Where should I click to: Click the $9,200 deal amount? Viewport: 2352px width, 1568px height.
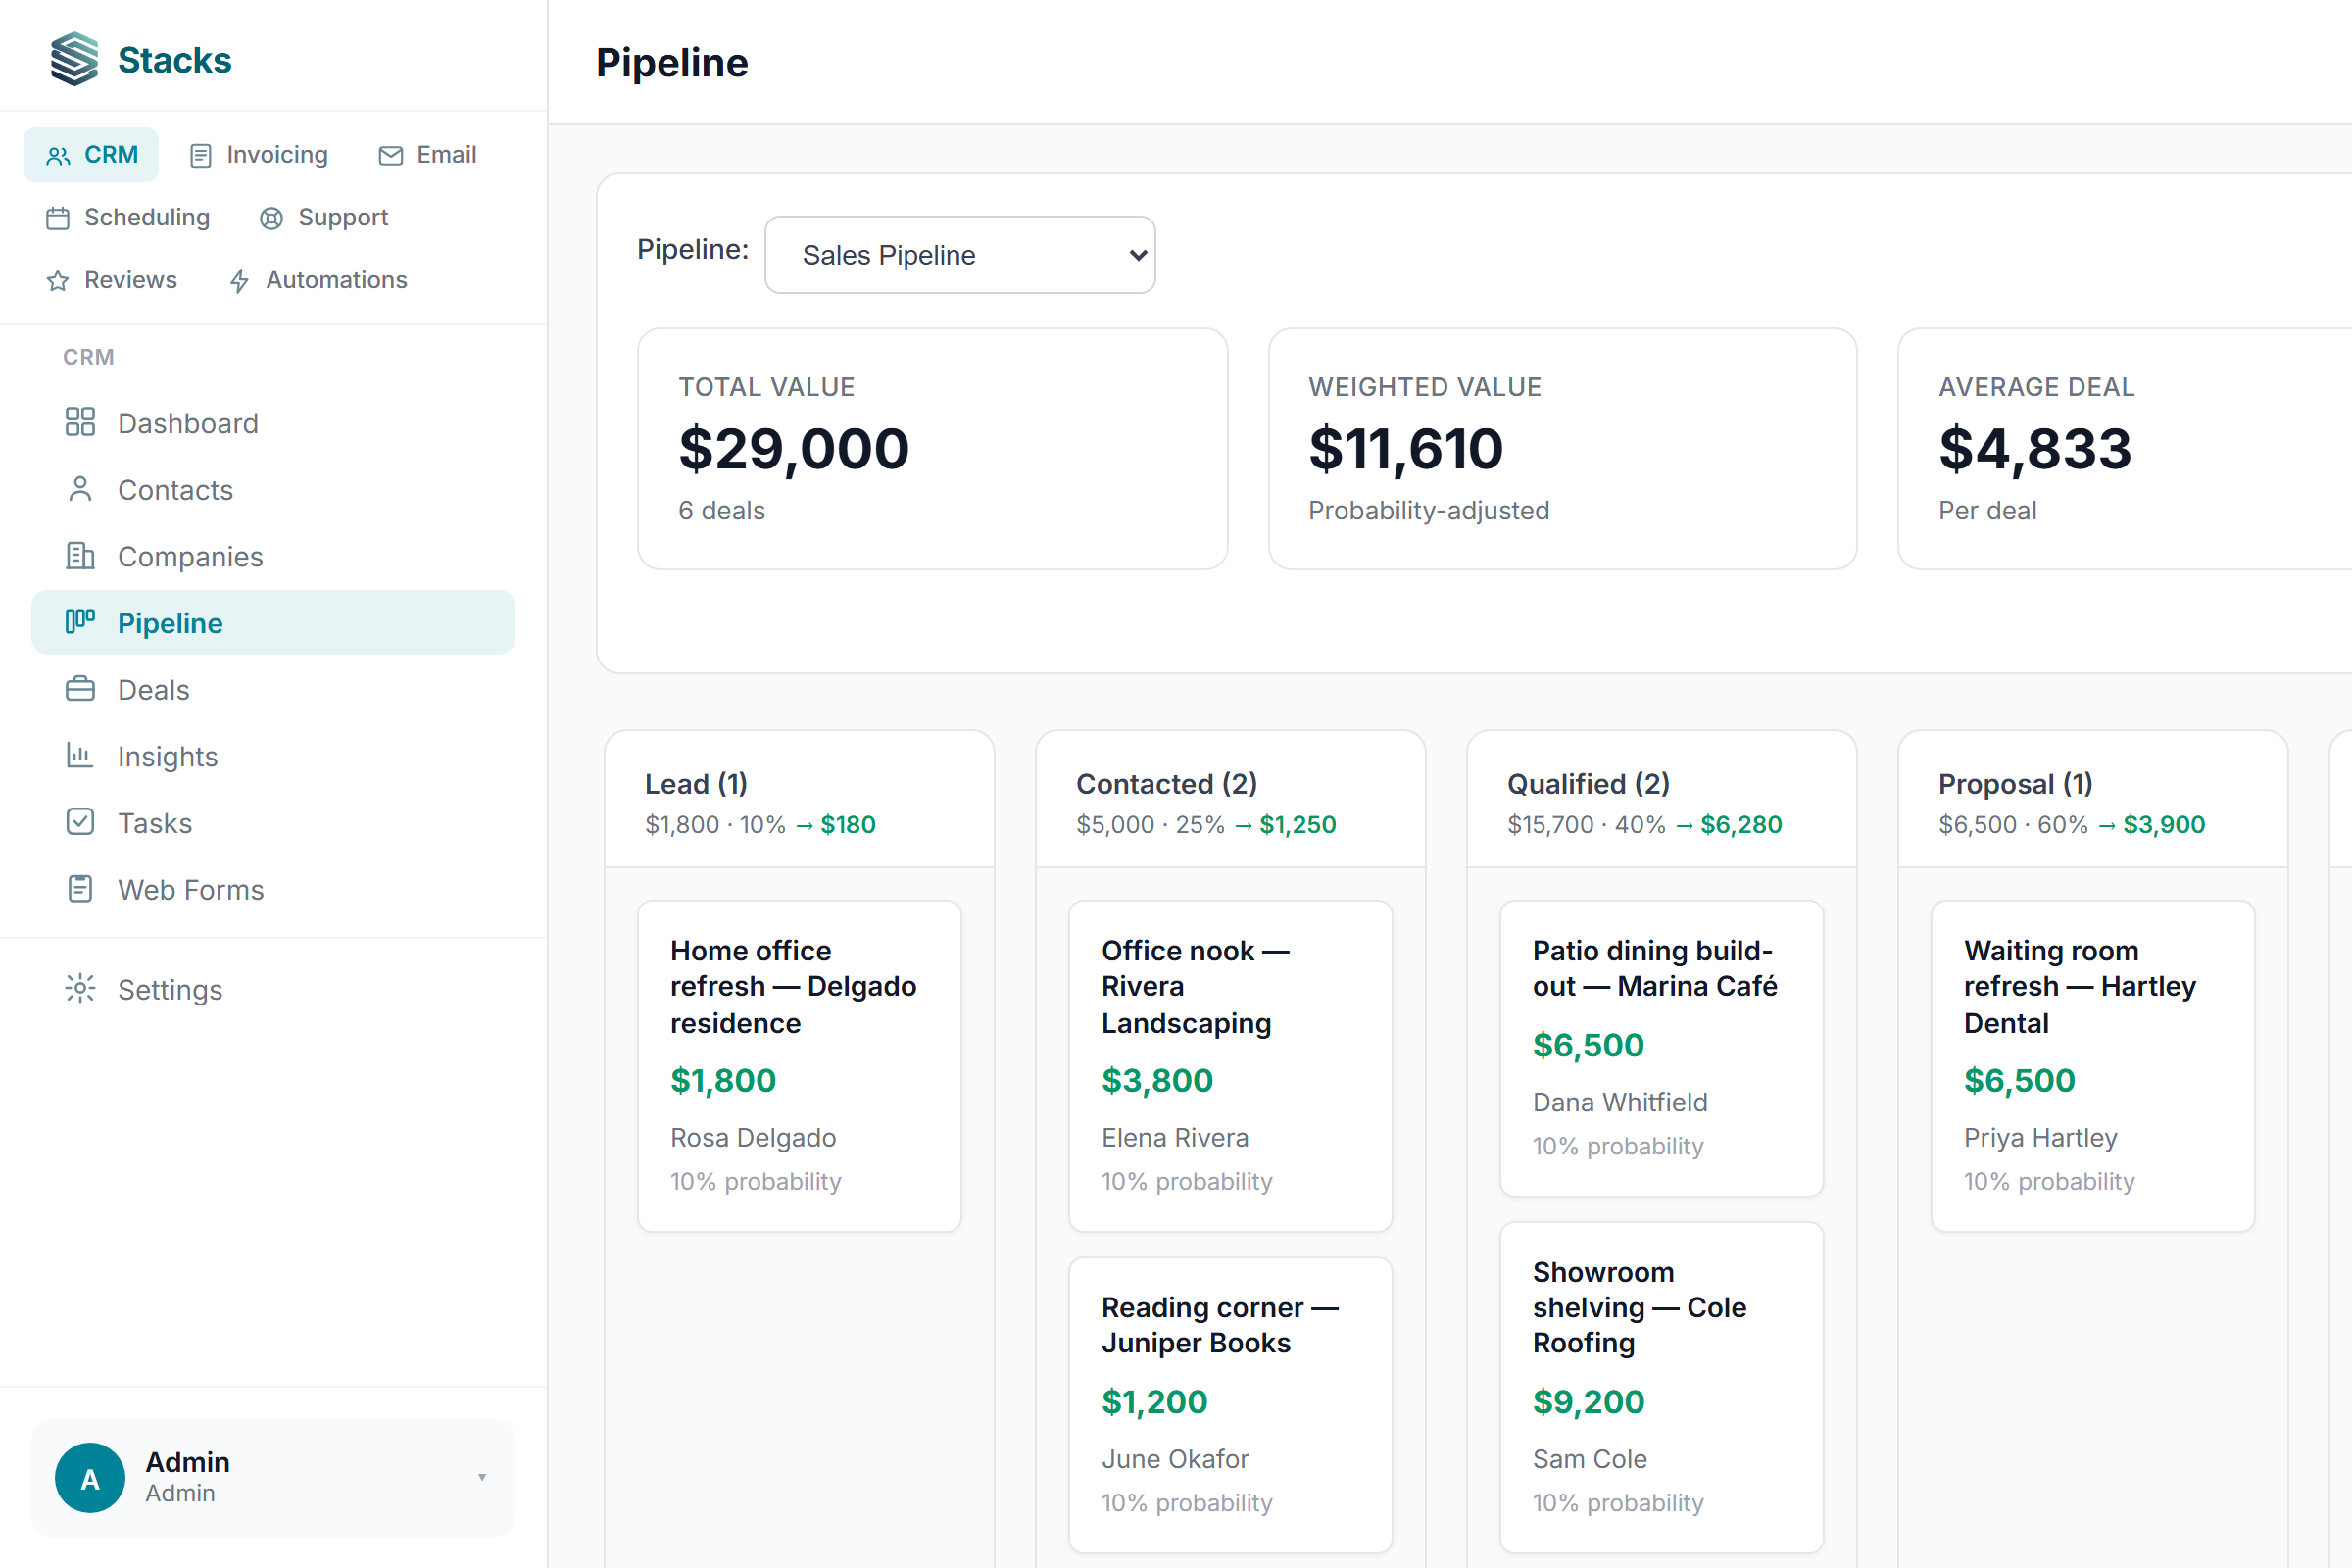pos(1589,1402)
